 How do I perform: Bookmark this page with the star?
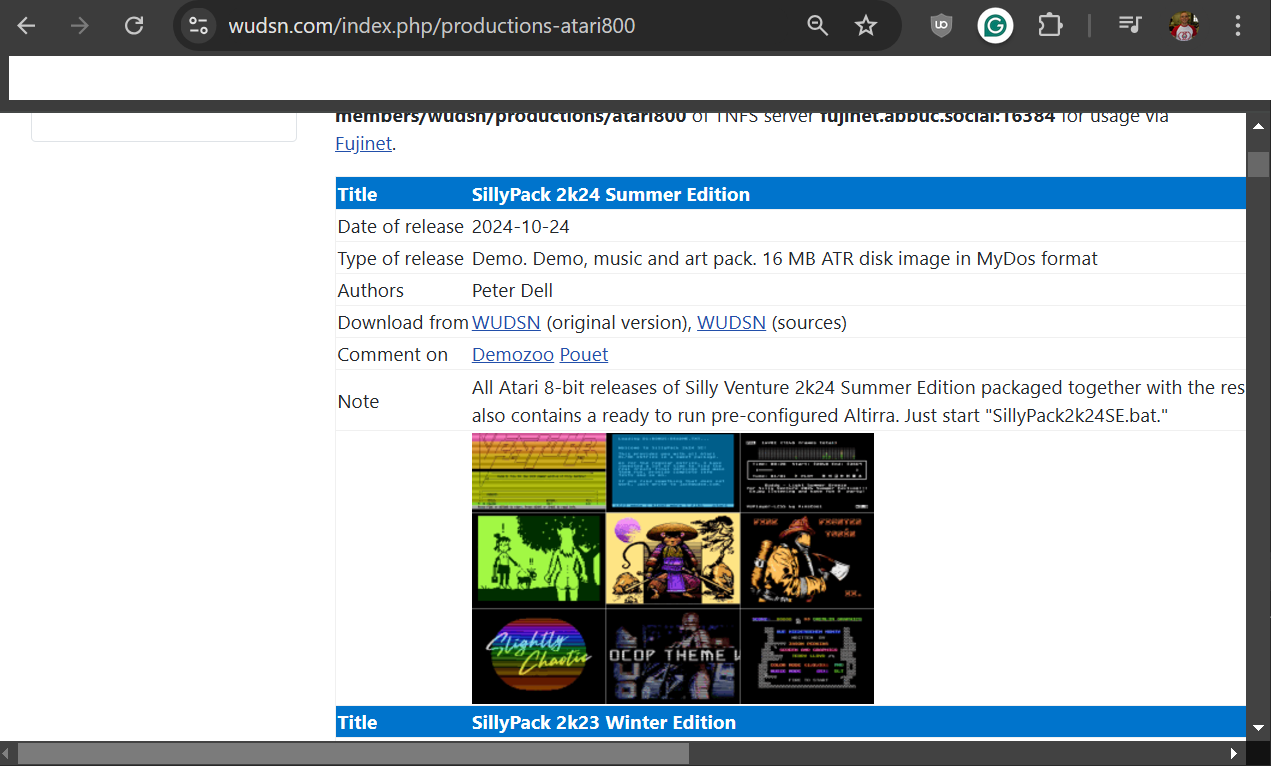(866, 26)
